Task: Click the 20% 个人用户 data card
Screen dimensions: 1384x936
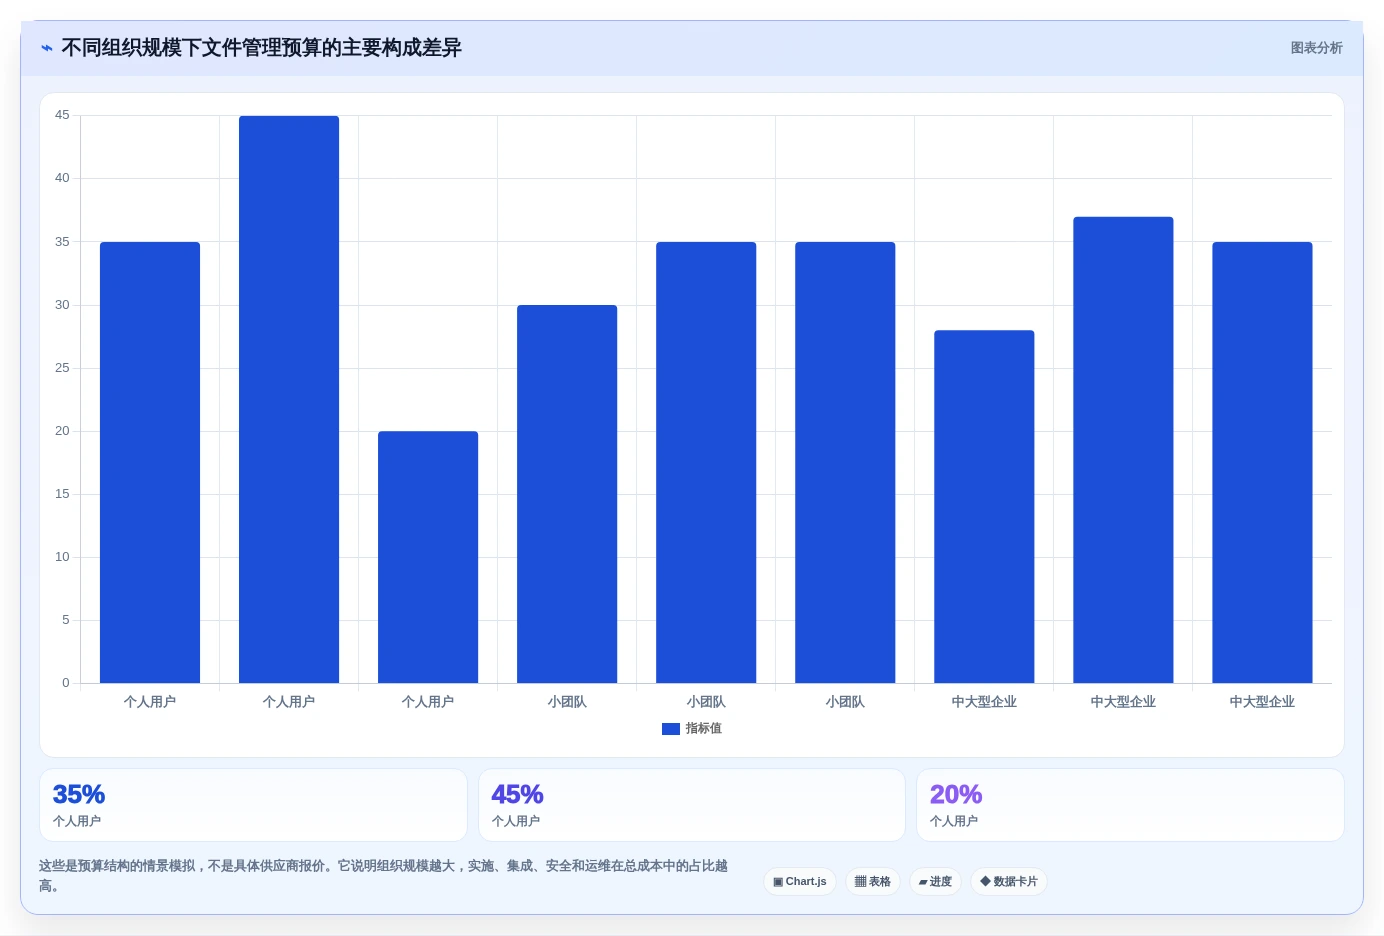Action: coord(1130,805)
